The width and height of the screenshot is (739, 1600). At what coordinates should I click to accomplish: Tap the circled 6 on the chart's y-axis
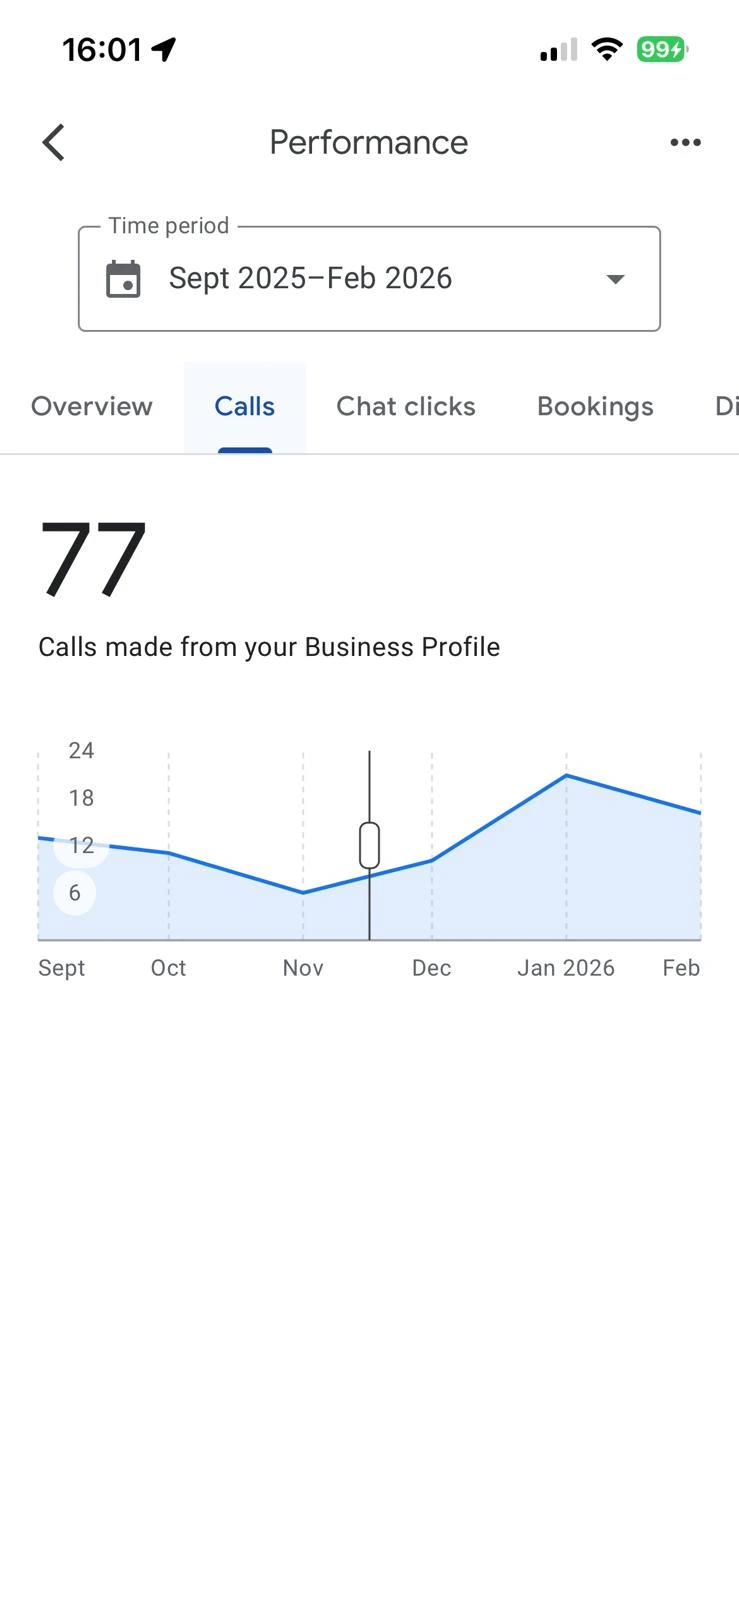pyautogui.click(x=74, y=893)
